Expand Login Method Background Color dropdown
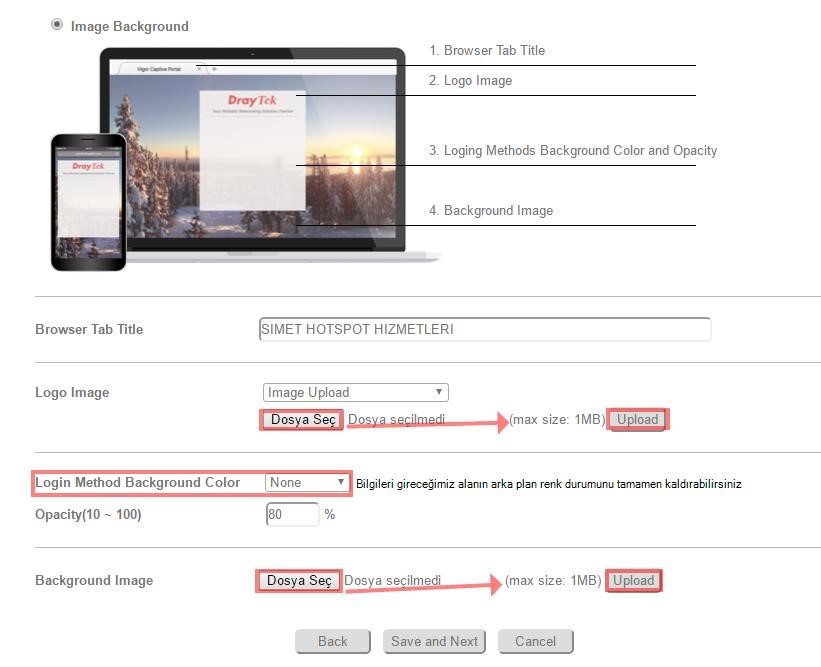The height and width of the screenshot is (667, 821). [308, 482]
